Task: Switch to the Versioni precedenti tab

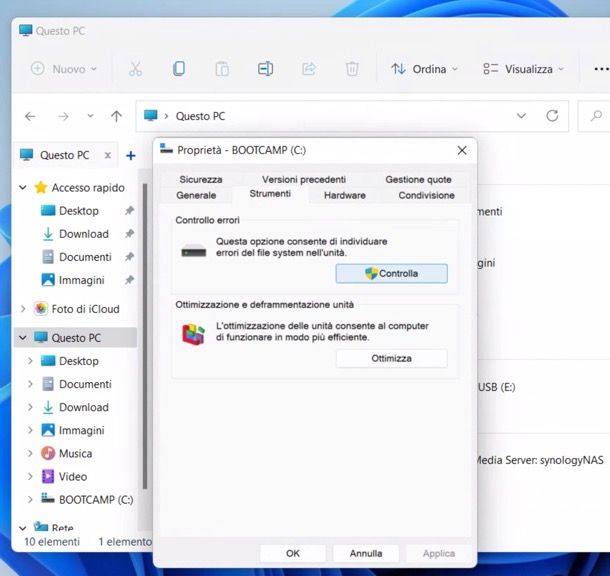Action: [x=304, y=179]
